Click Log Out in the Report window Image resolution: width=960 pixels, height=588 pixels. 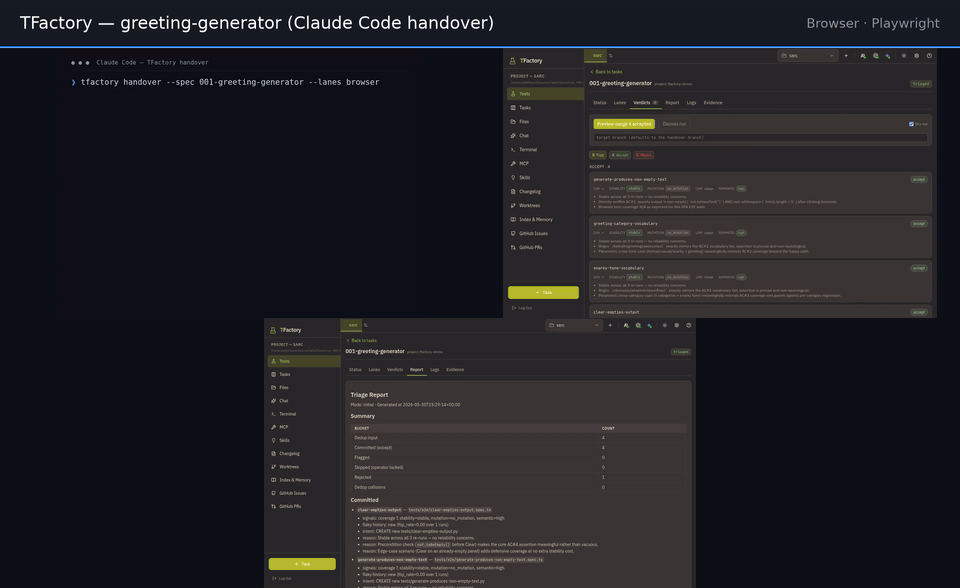[282, 578]
